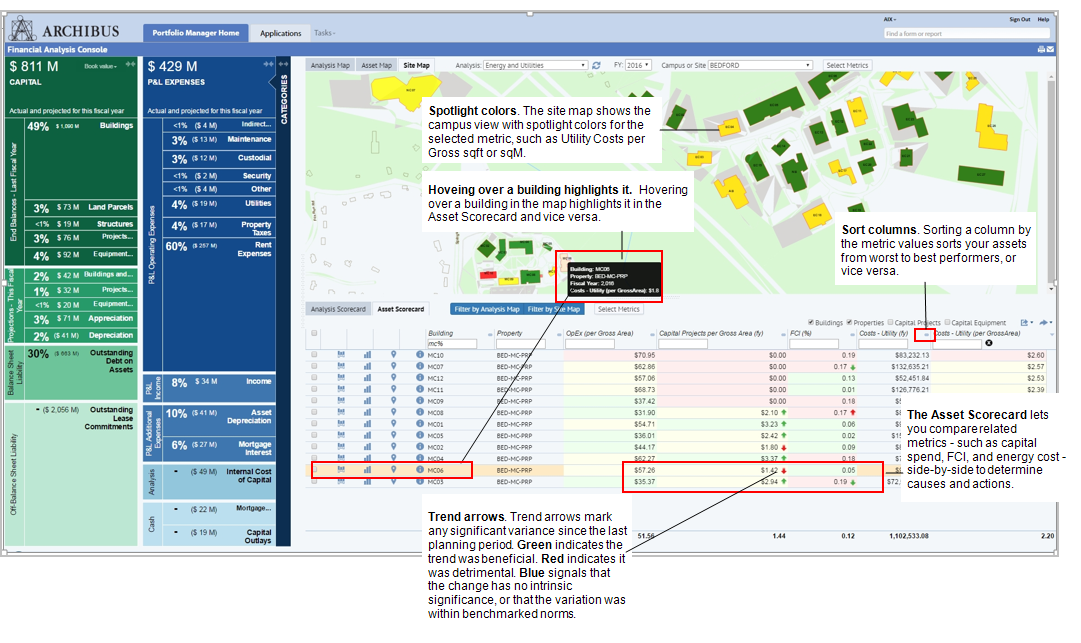The width and height of the screenshot is (1081, 643).
Task: Toggle the Buildings checkbox
Action: [x=811, y=322]
